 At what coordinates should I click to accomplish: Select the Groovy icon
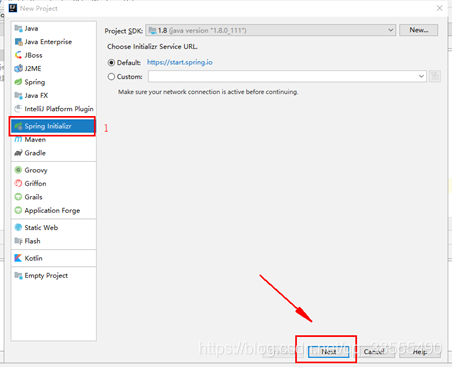coord(18,170)
